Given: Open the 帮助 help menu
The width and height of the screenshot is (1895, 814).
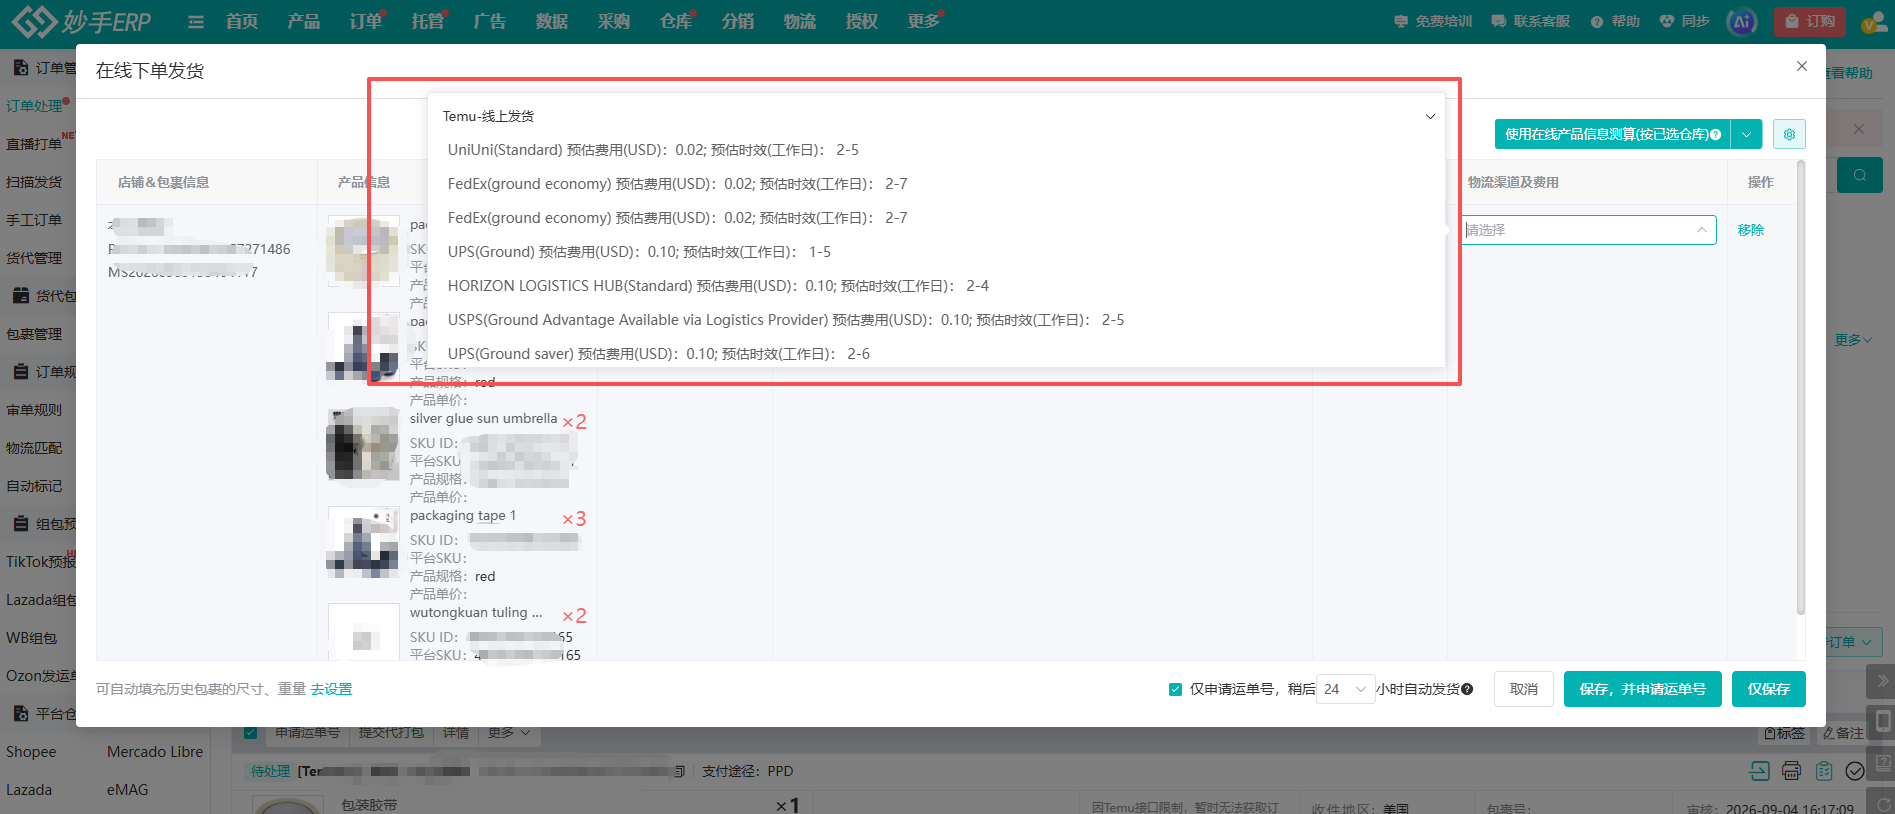Looking at the screenshot, I should point(1615,21).
